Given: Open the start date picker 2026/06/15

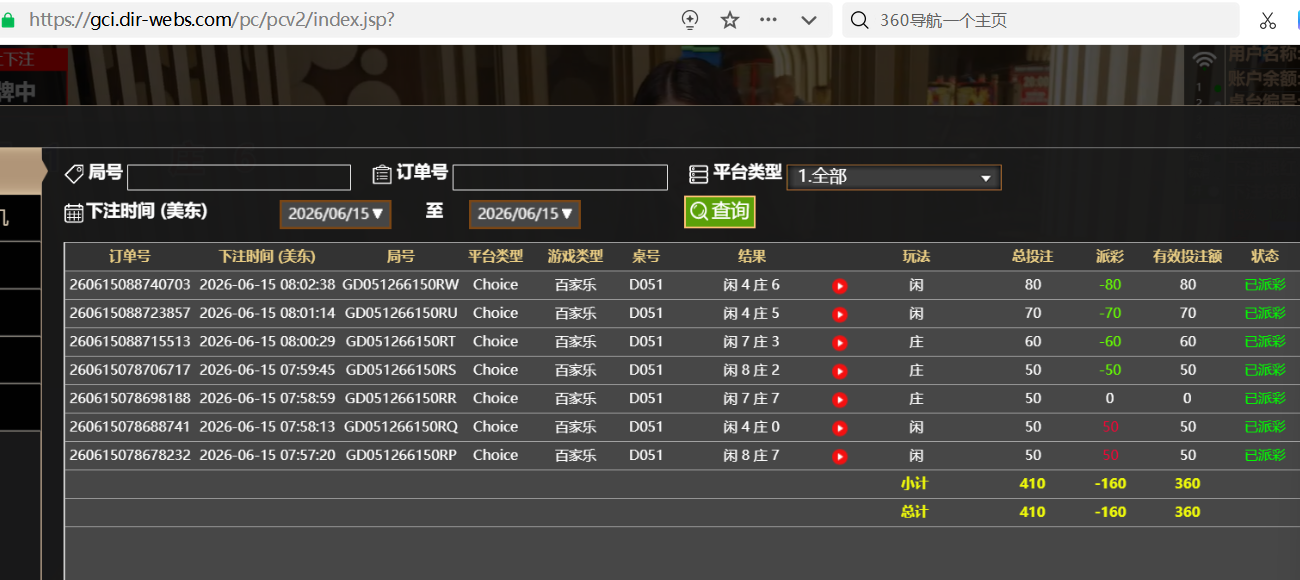Looking at the screenshot, I should tap(334, 214).
